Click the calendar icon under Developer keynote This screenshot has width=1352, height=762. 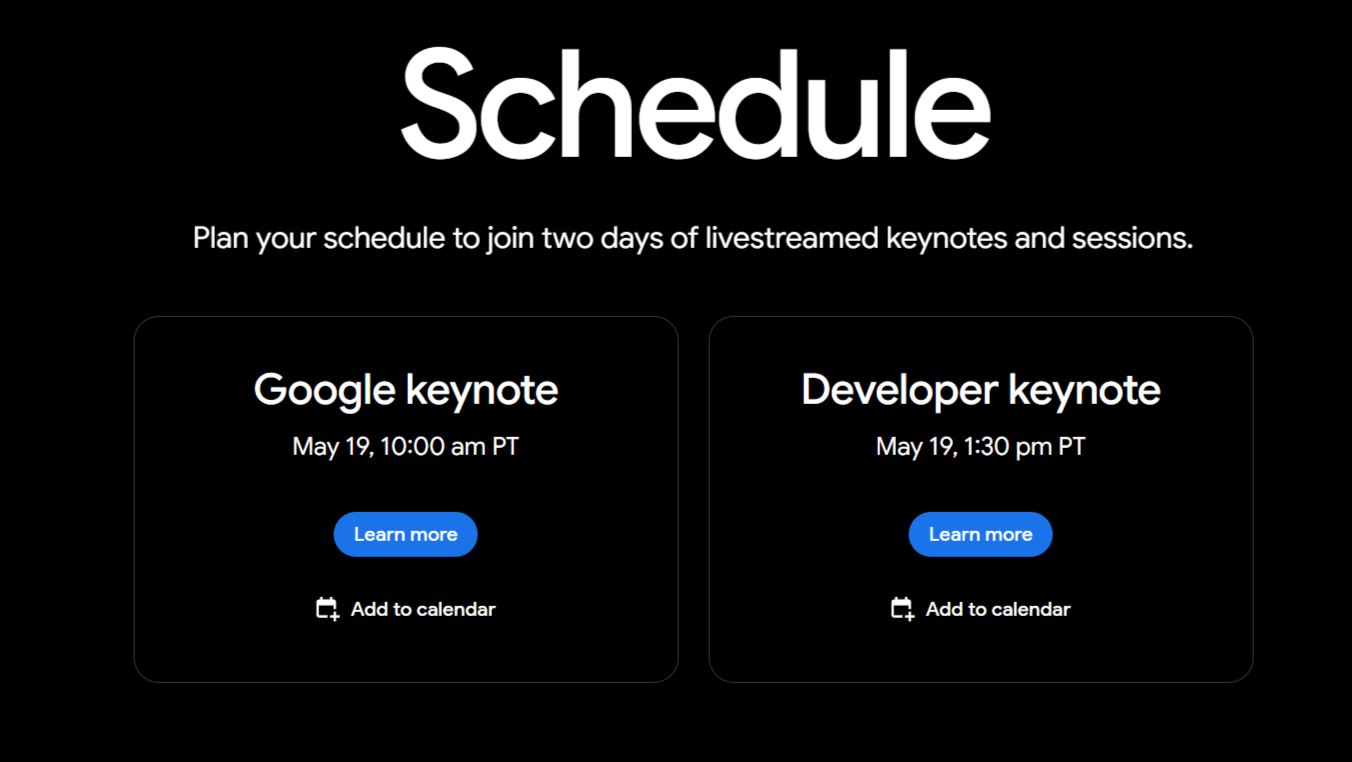pos(902,609)
